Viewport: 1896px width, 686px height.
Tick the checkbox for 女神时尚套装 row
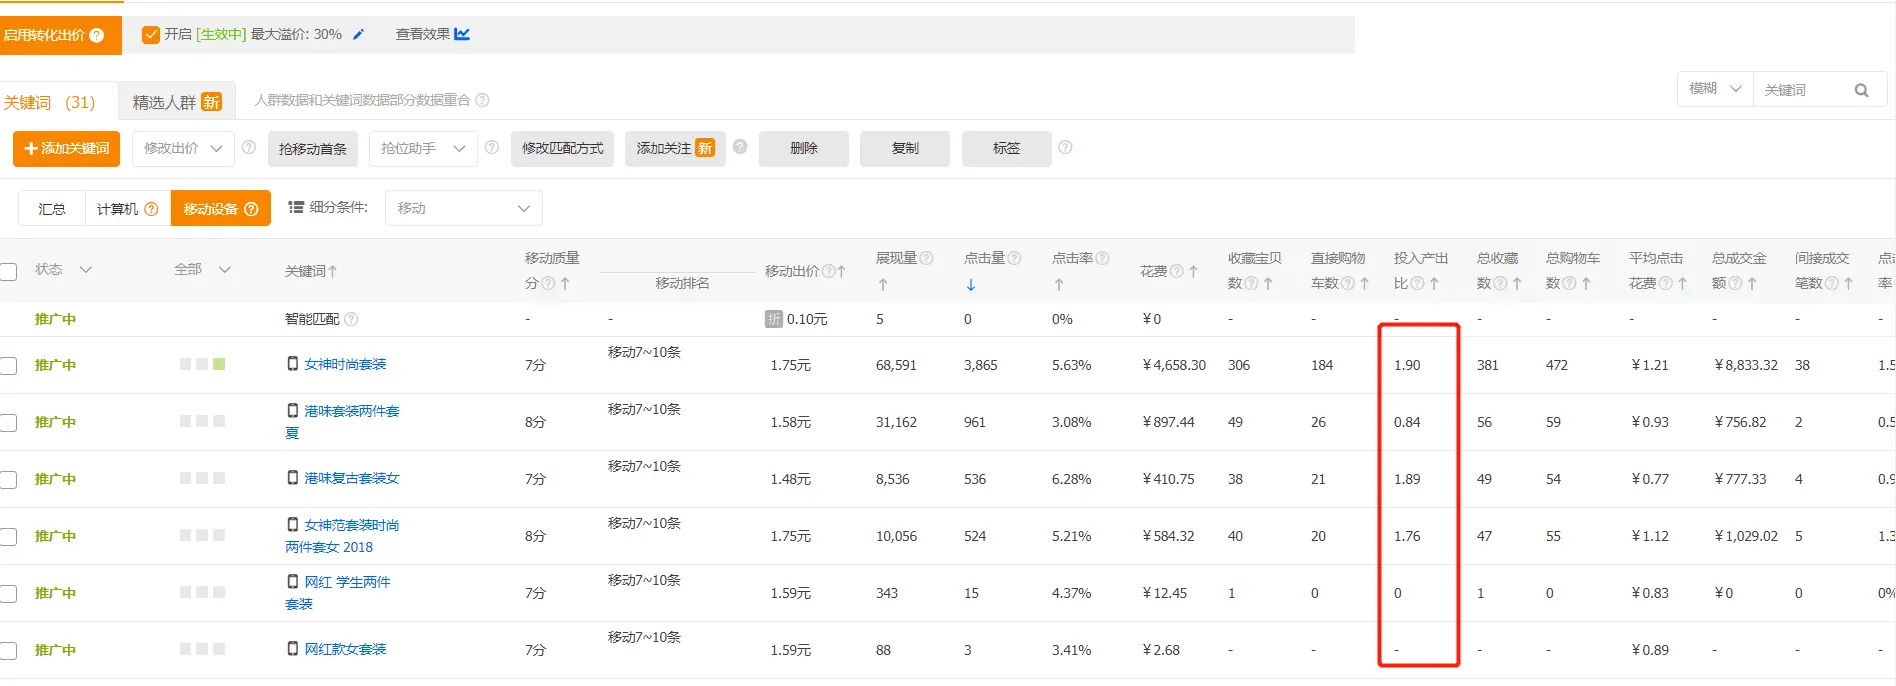pyautogui.click(x=9, y=366)
